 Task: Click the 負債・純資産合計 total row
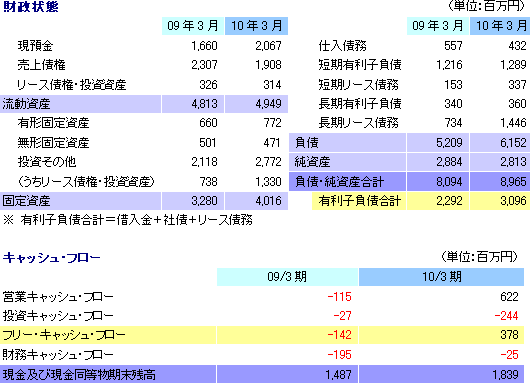click(409, 182)
